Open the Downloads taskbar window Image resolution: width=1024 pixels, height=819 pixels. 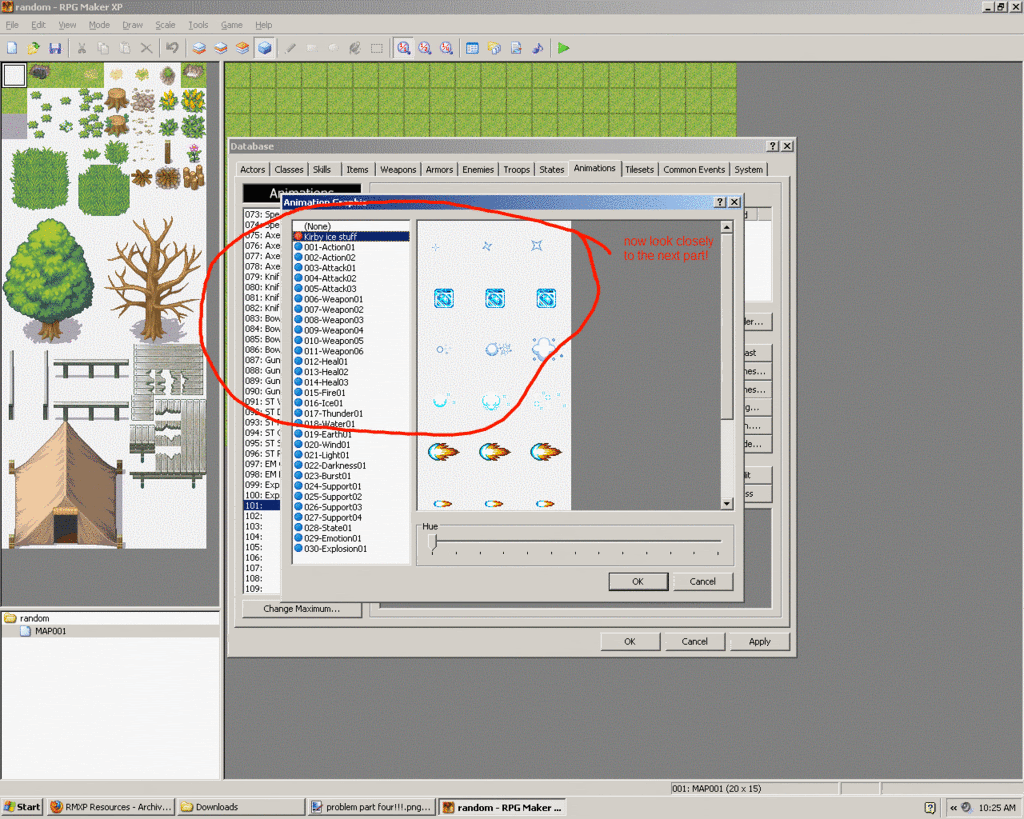pos(242,807)
